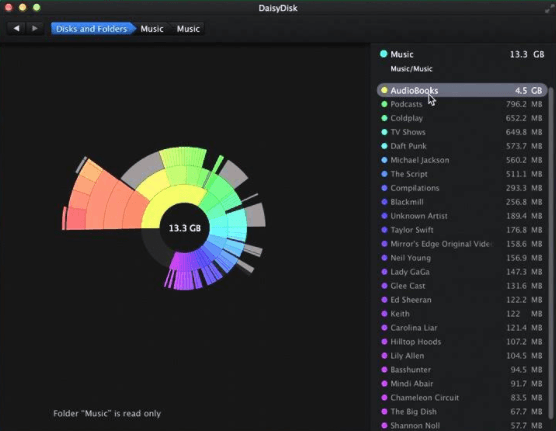Click the Music/Music path text
The width and height of the screenshot is (556, 431).
pos(411,69)
